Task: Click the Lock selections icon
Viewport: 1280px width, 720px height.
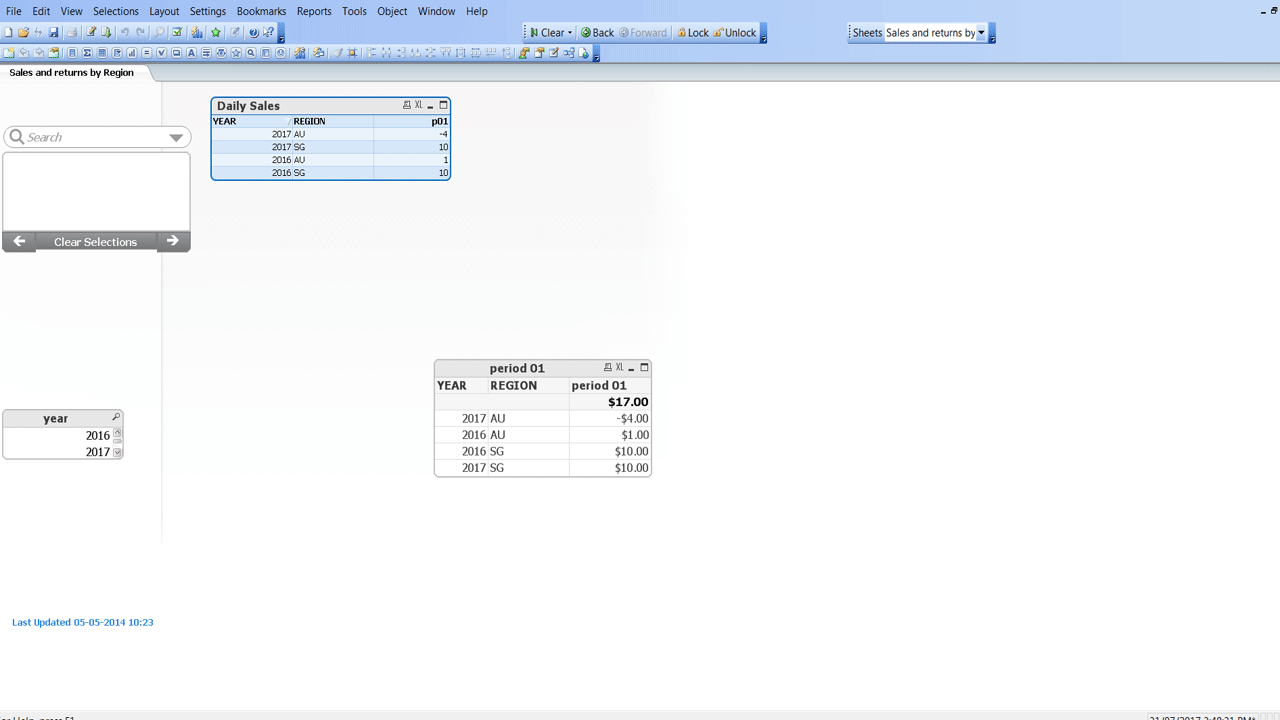Action: 693,33
